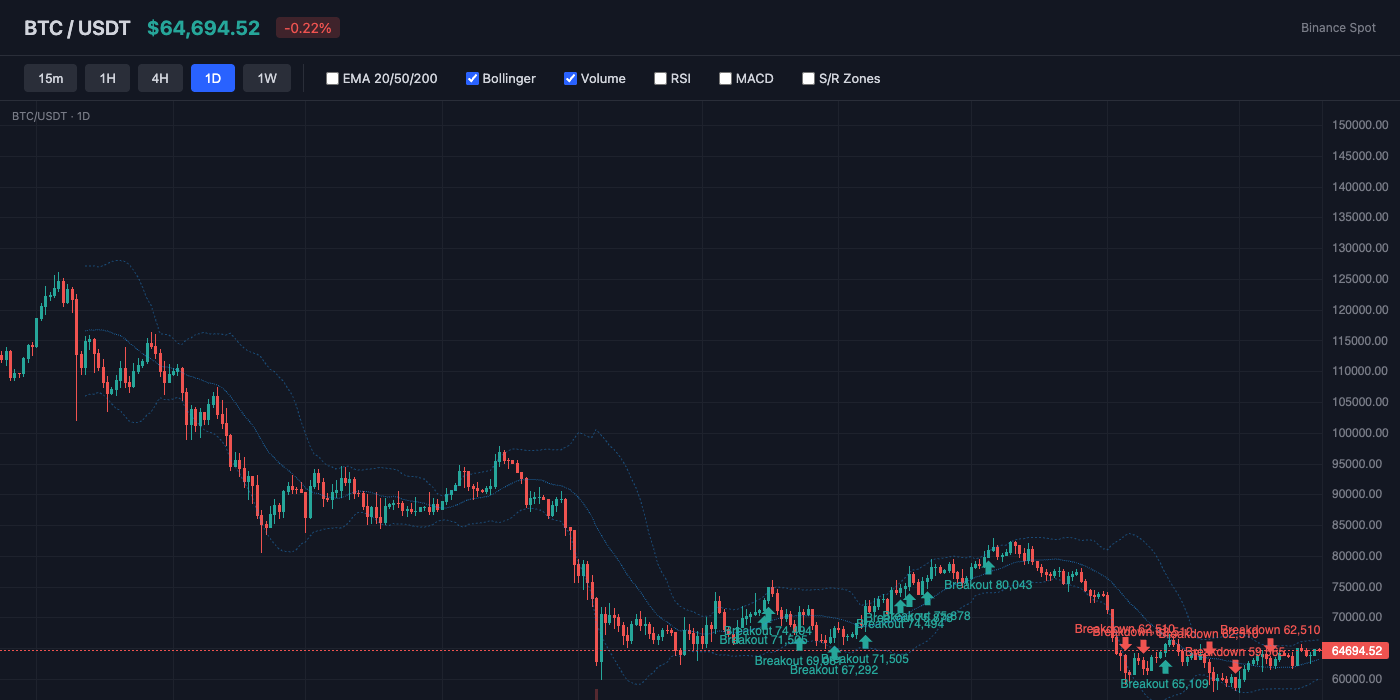The image size is (1400, 700).
Task: Uncheck the Bollinger indicator checkbox
Action: click(x=472, y=78)
